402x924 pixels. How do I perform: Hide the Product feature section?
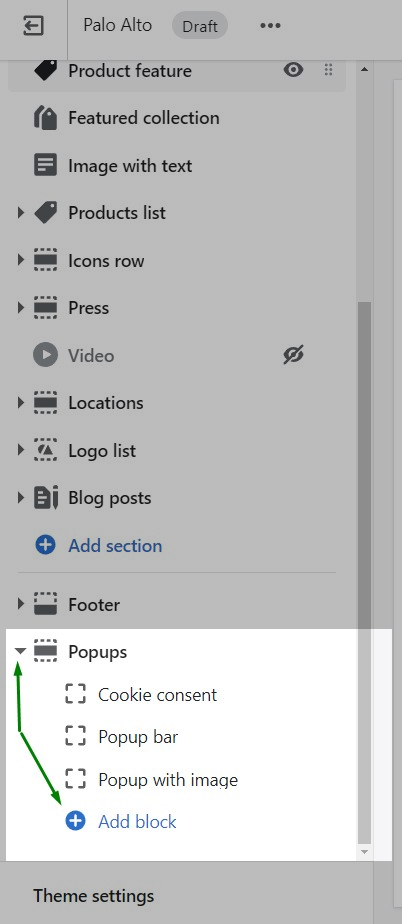pos(293,71)
